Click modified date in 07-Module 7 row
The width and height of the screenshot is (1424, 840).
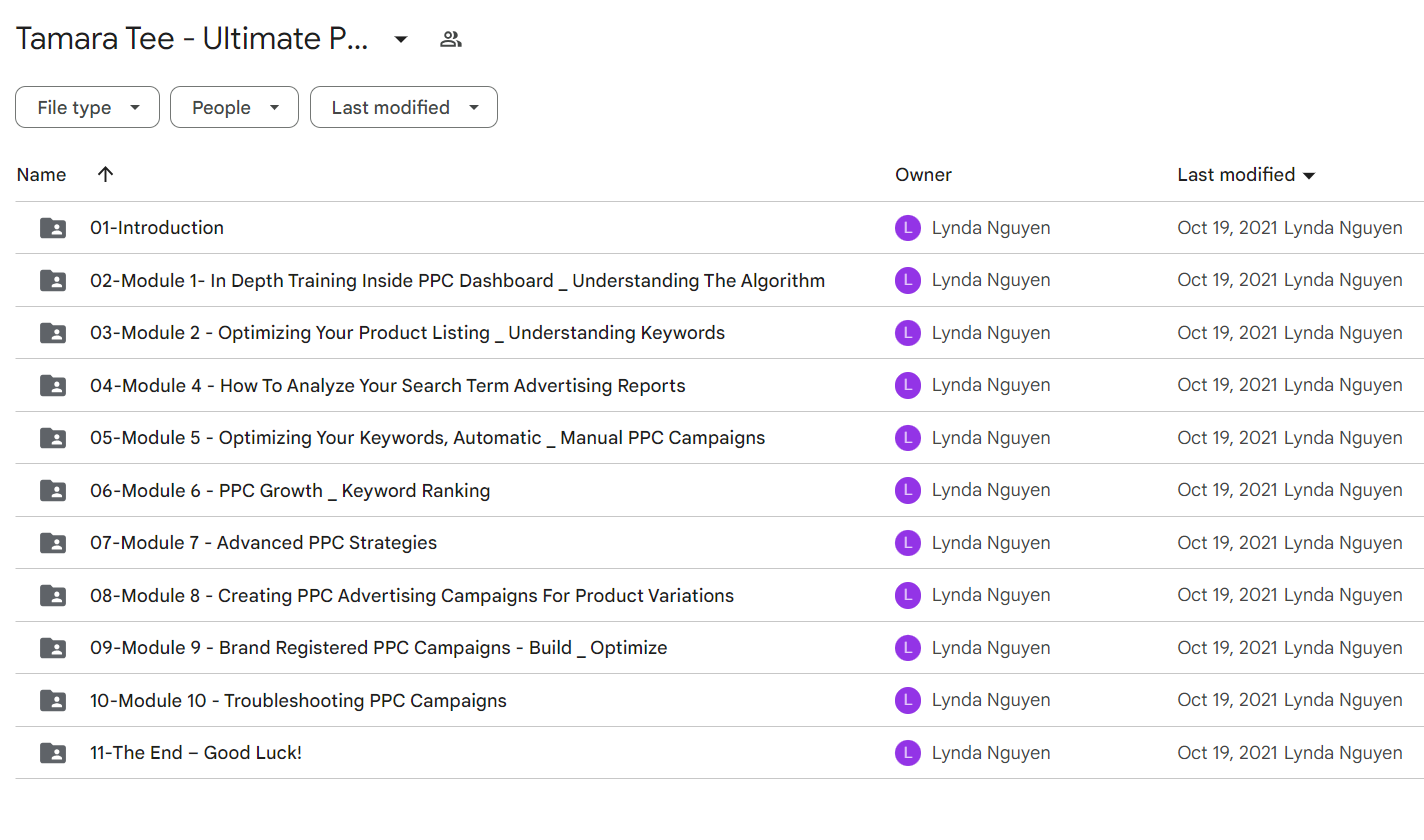pyautogui.click(x=1228, y=543)
